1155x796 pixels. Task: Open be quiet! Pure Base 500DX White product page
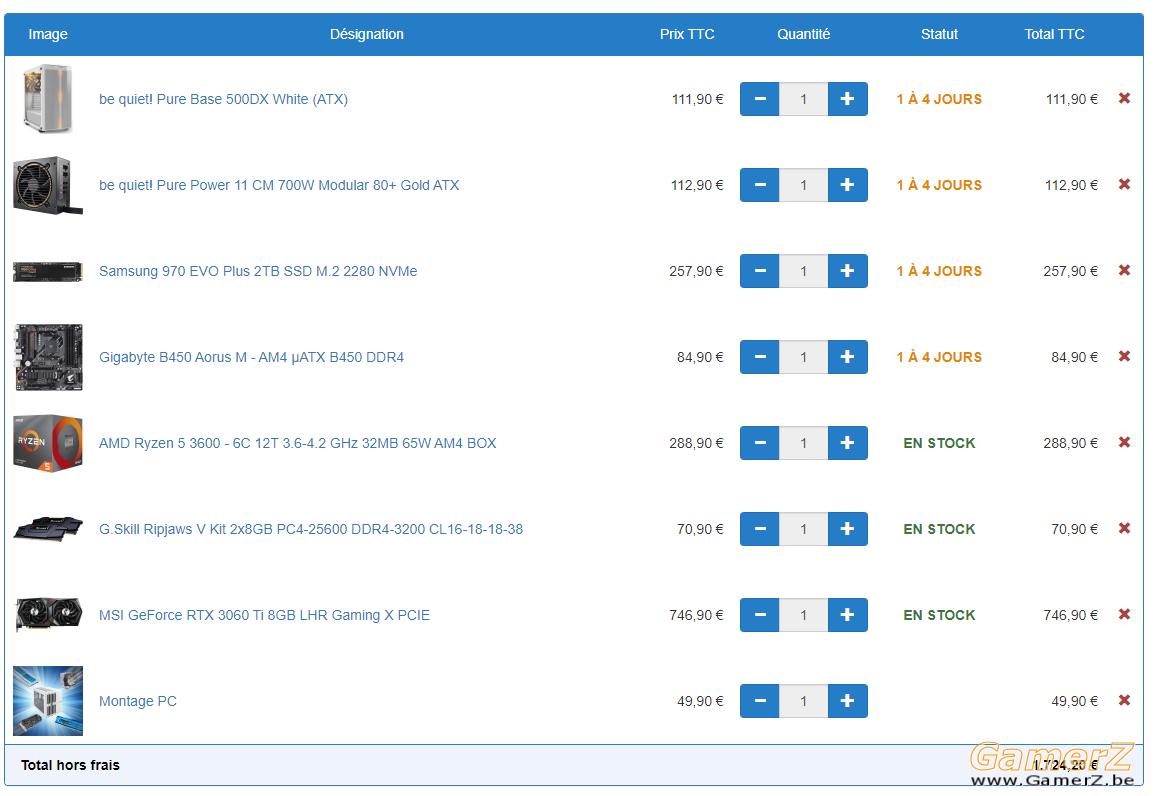pyautogui.click(x=223, y=99)
